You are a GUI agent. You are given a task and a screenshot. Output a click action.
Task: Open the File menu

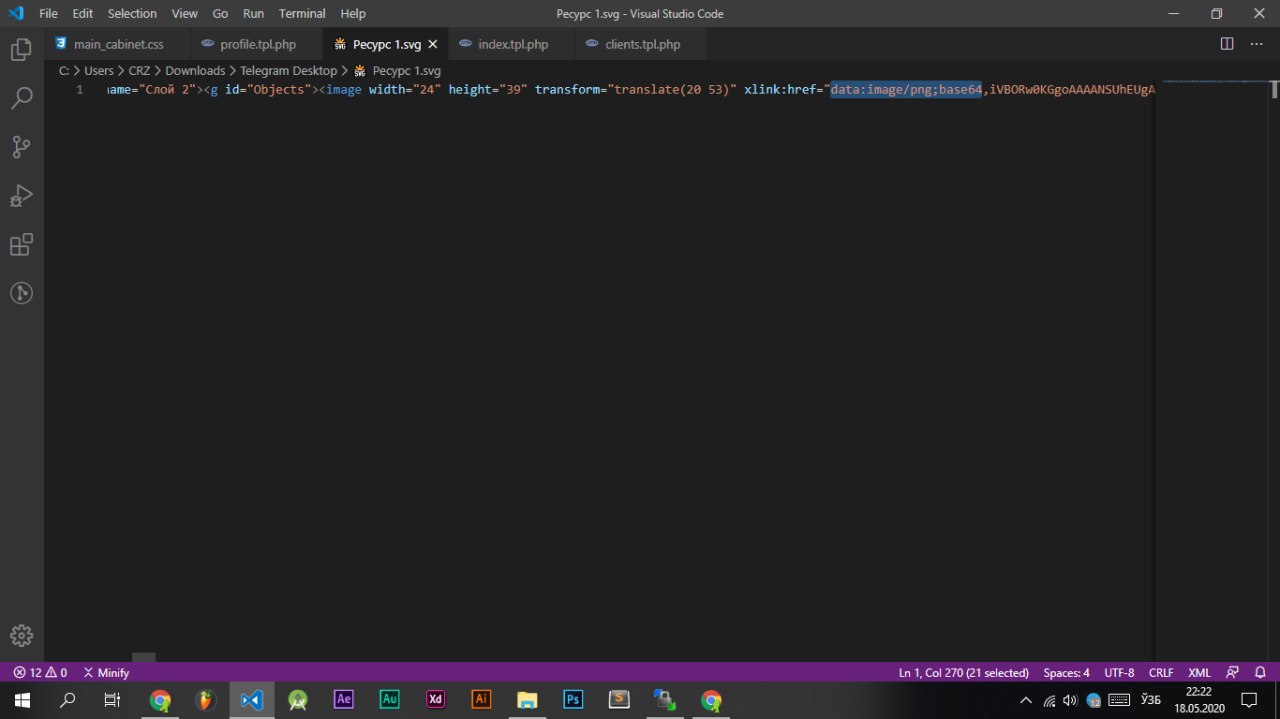click(x=48, y=14)
